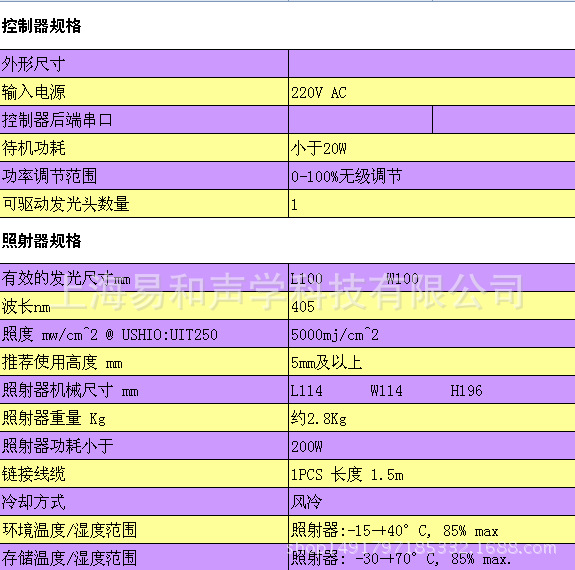Select the 风冷 value
575x570 pixels.
click(307, 503)
